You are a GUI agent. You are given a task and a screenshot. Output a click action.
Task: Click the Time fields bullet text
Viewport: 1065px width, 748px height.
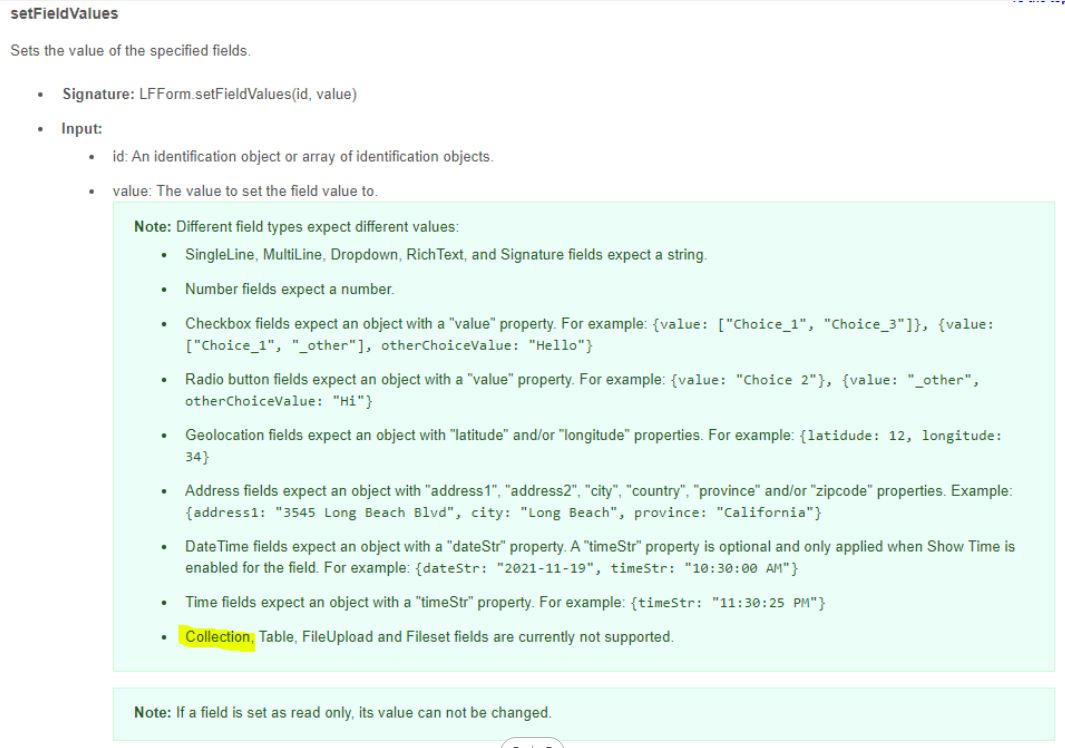tap(505, 603)
